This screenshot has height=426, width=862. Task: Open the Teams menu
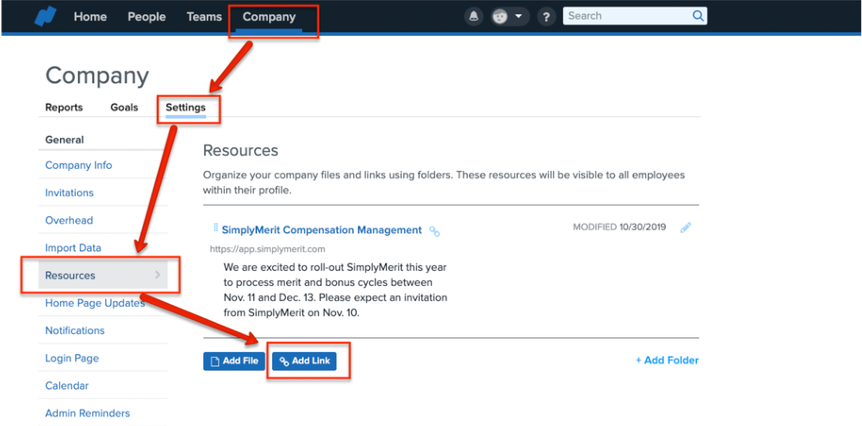click(x=204, y=17)
